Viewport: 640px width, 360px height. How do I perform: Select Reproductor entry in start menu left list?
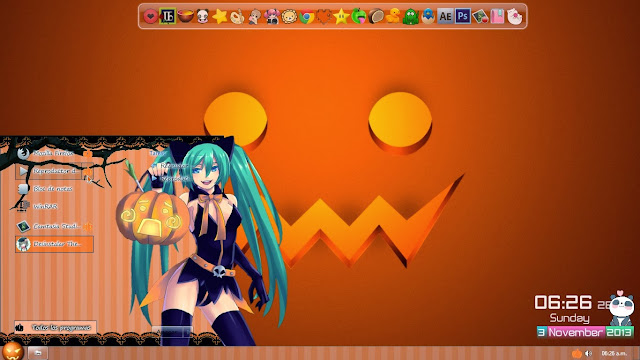pos(48,171)
